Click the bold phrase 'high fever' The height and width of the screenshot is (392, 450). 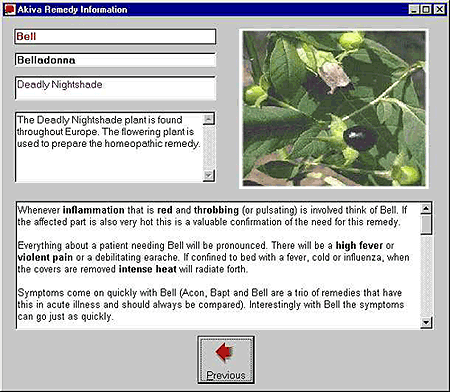(x=359, y=246)
